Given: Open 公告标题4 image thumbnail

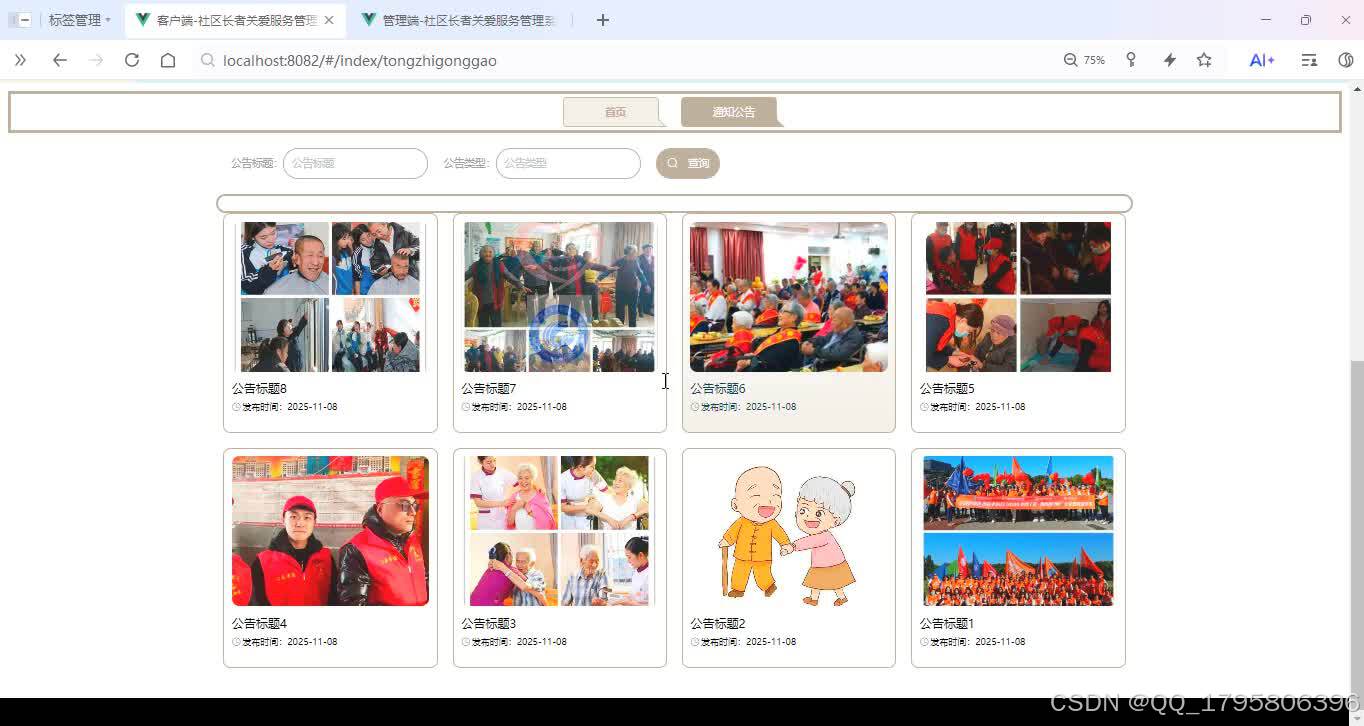Looking at the screenshot, I should pos(330,531).
